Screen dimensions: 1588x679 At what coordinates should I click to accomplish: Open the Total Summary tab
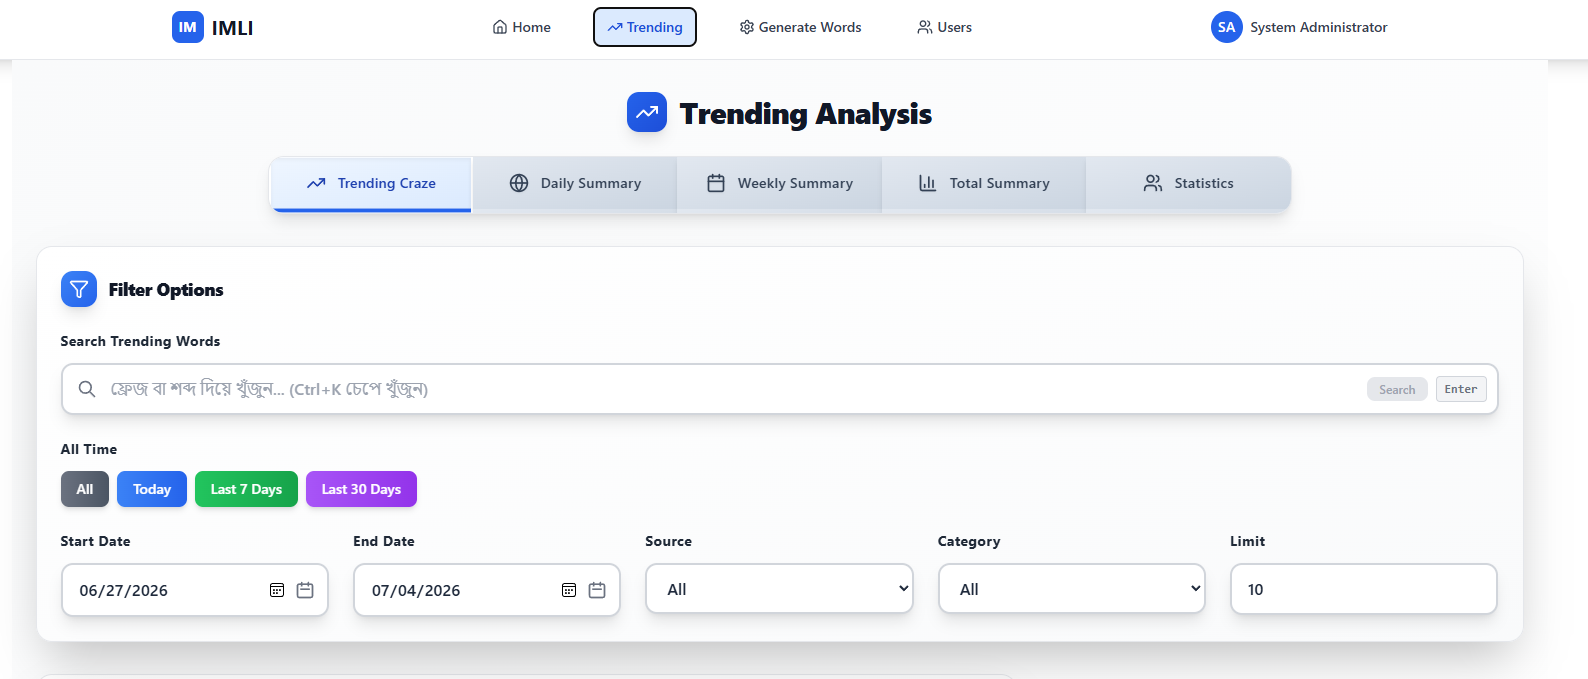(984, 184)
